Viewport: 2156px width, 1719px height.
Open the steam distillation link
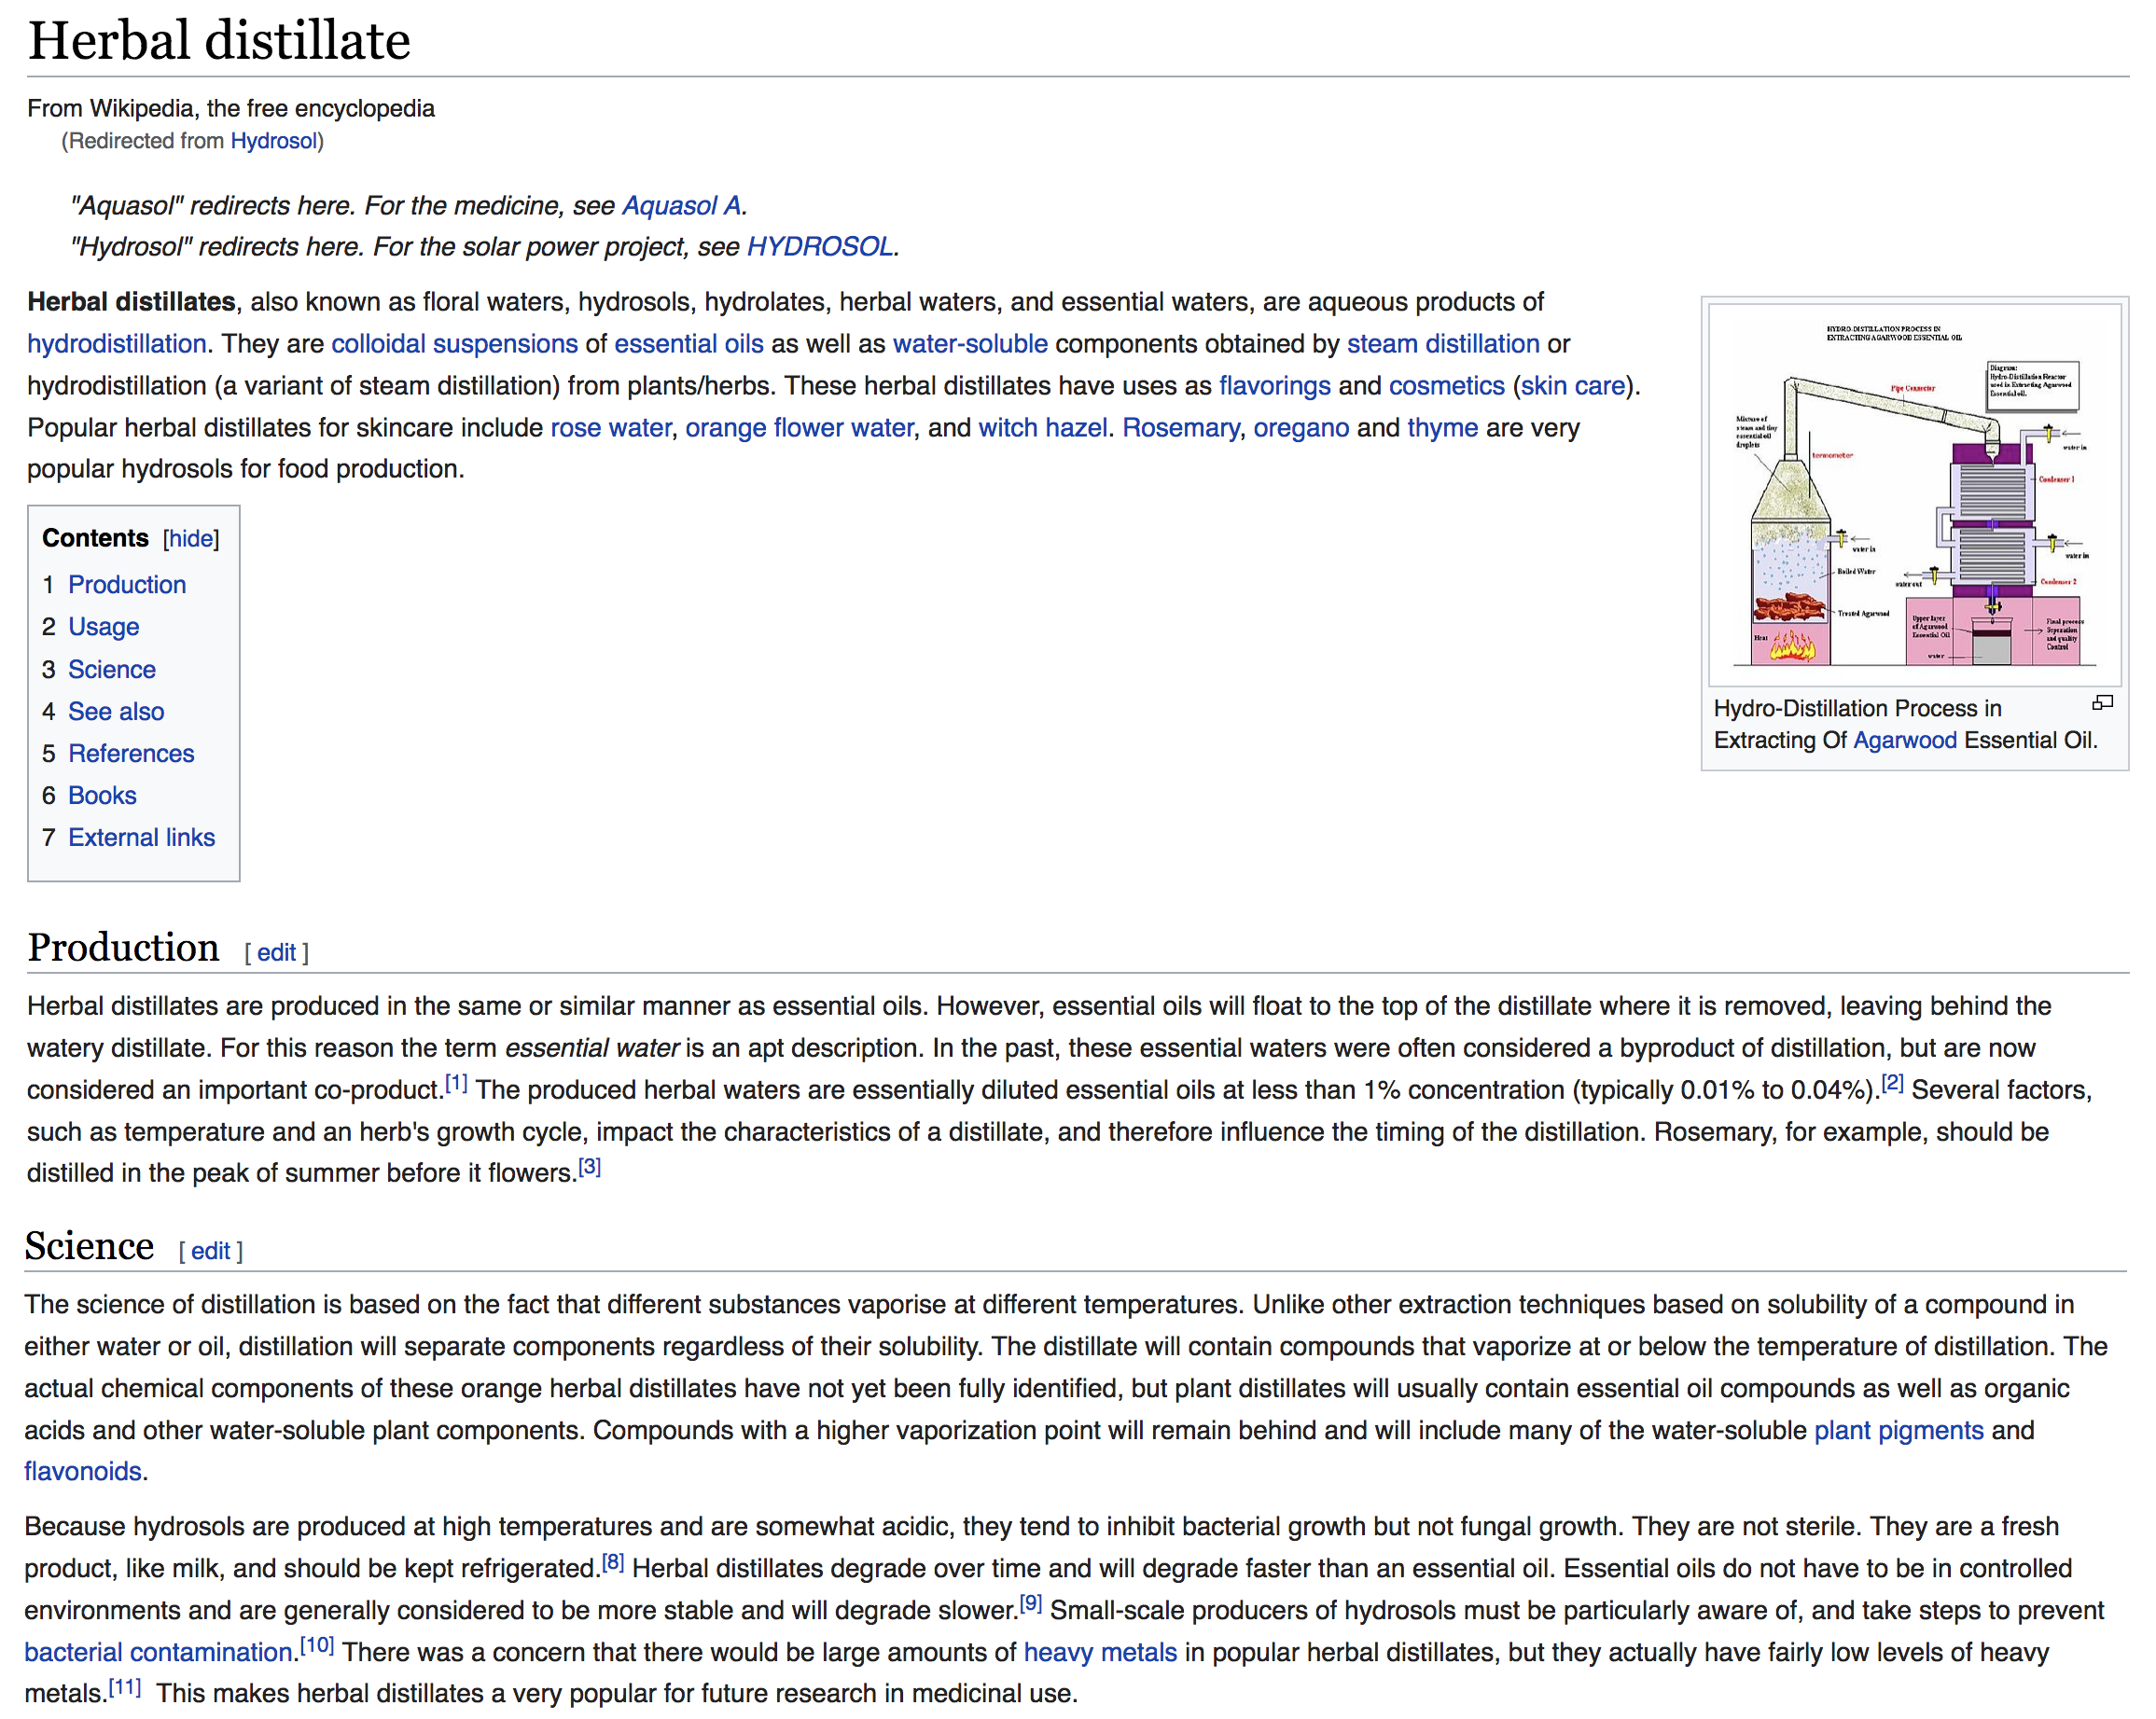point(1442,344)
